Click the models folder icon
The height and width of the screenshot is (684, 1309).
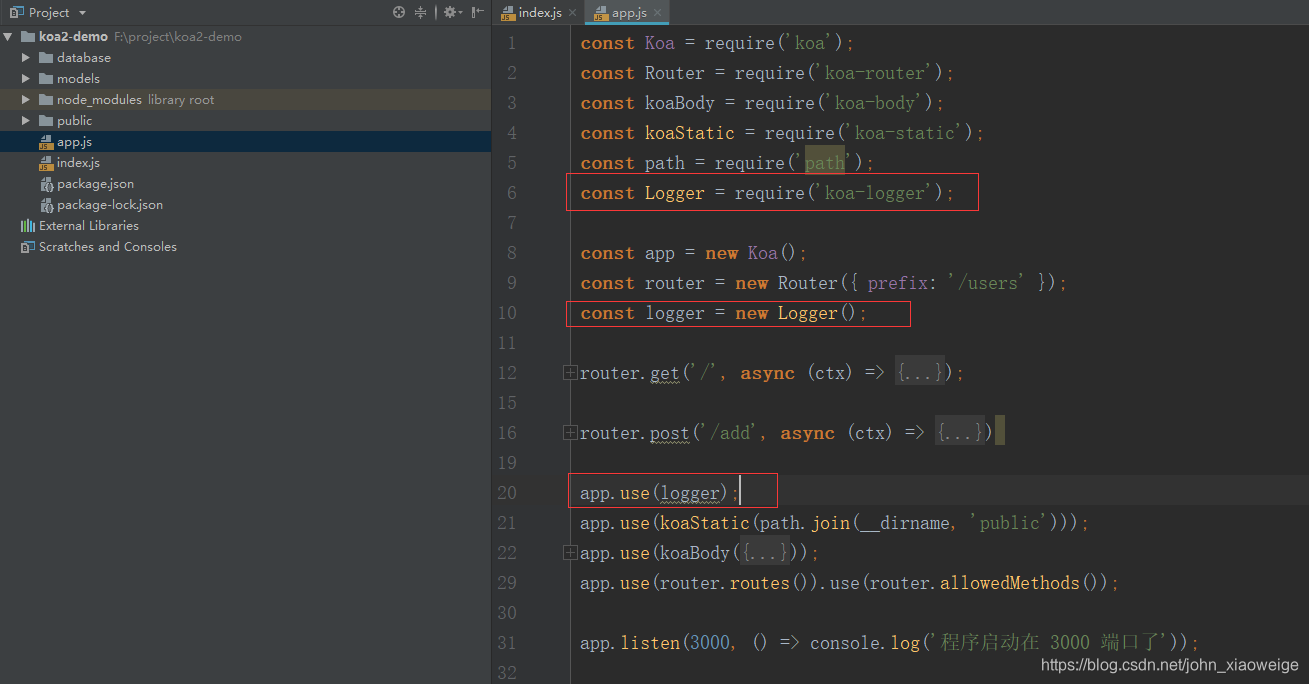(x=46, y=79)
